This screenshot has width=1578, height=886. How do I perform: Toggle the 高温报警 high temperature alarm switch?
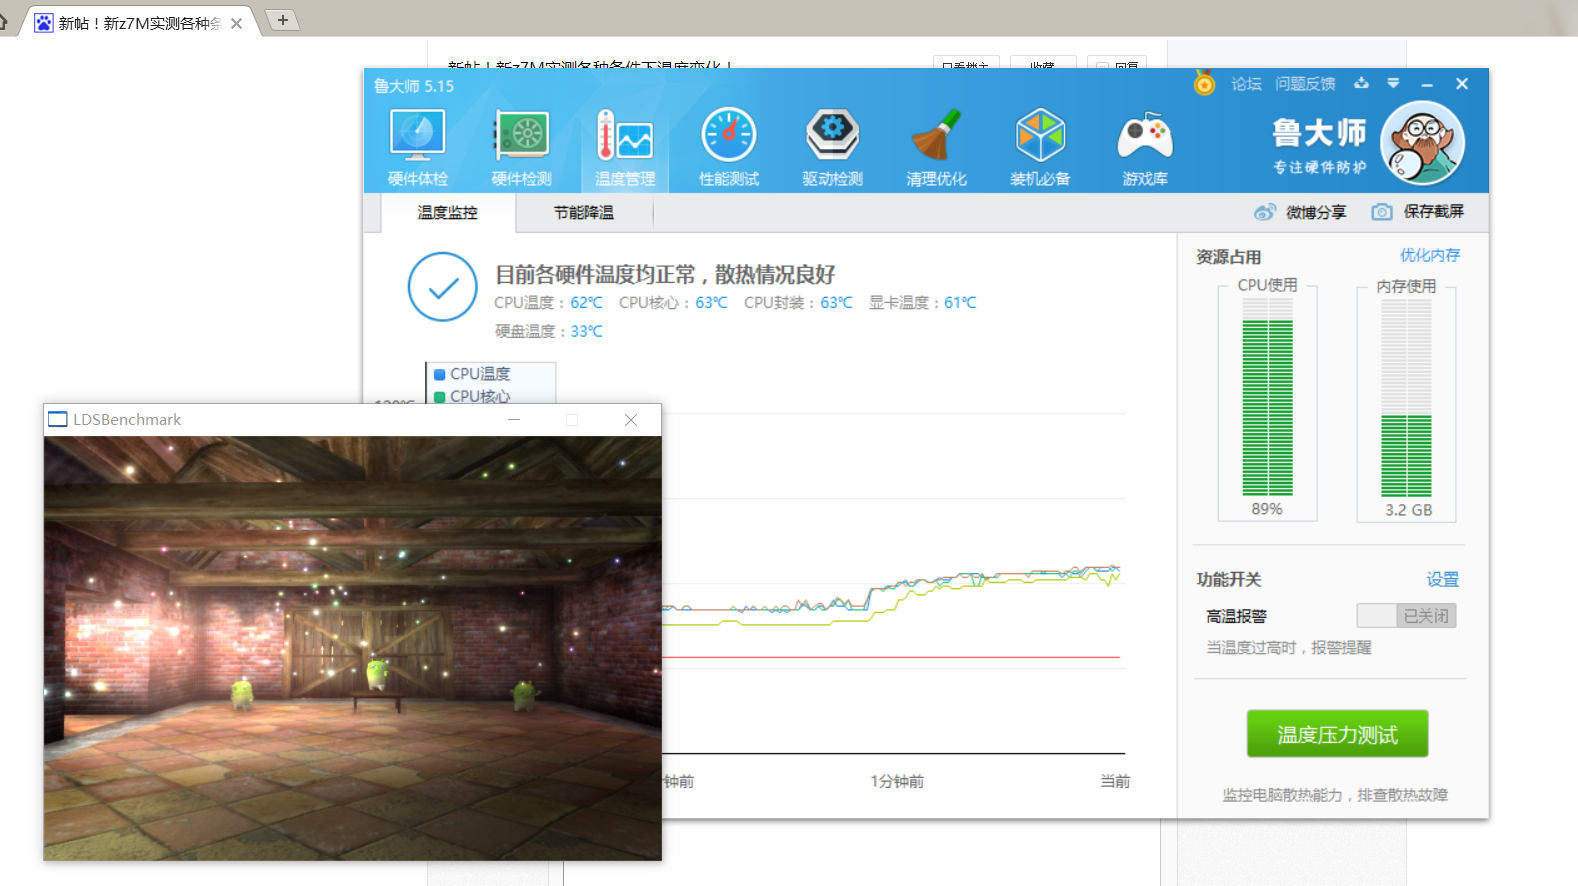coord(1406,616)
